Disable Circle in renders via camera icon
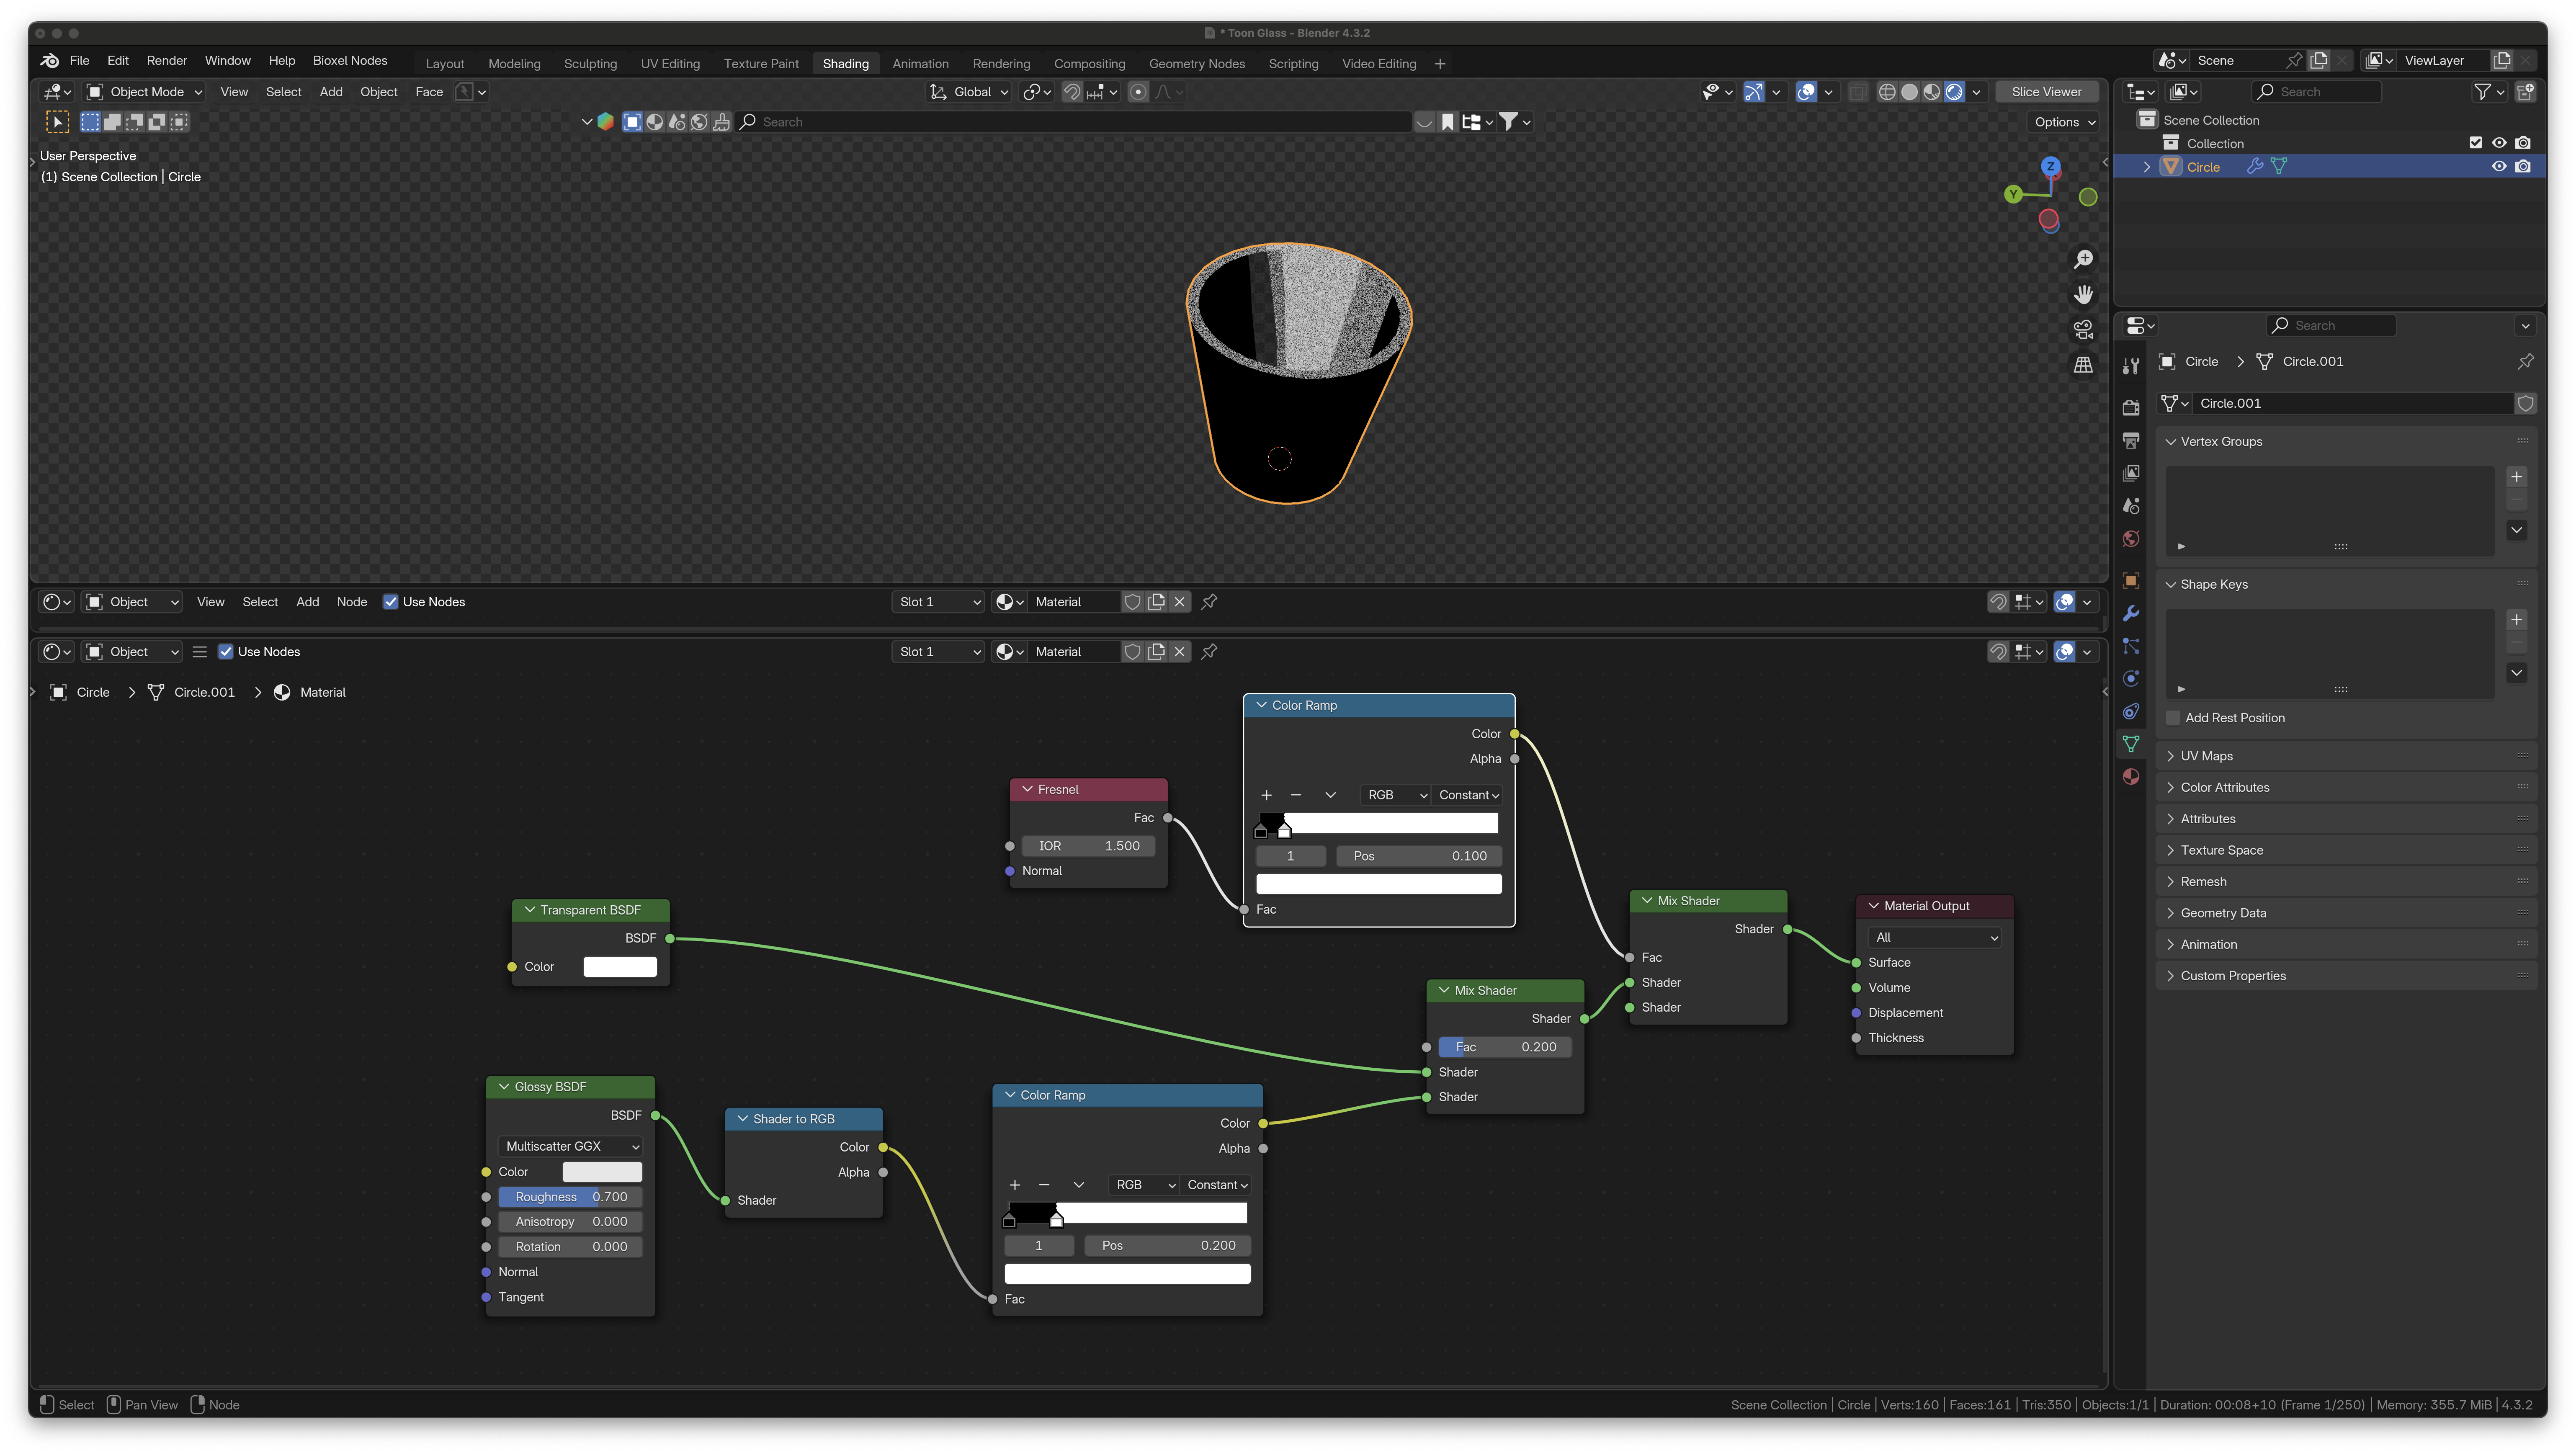This screenshot has height=1453, width=2576. 2523,167
